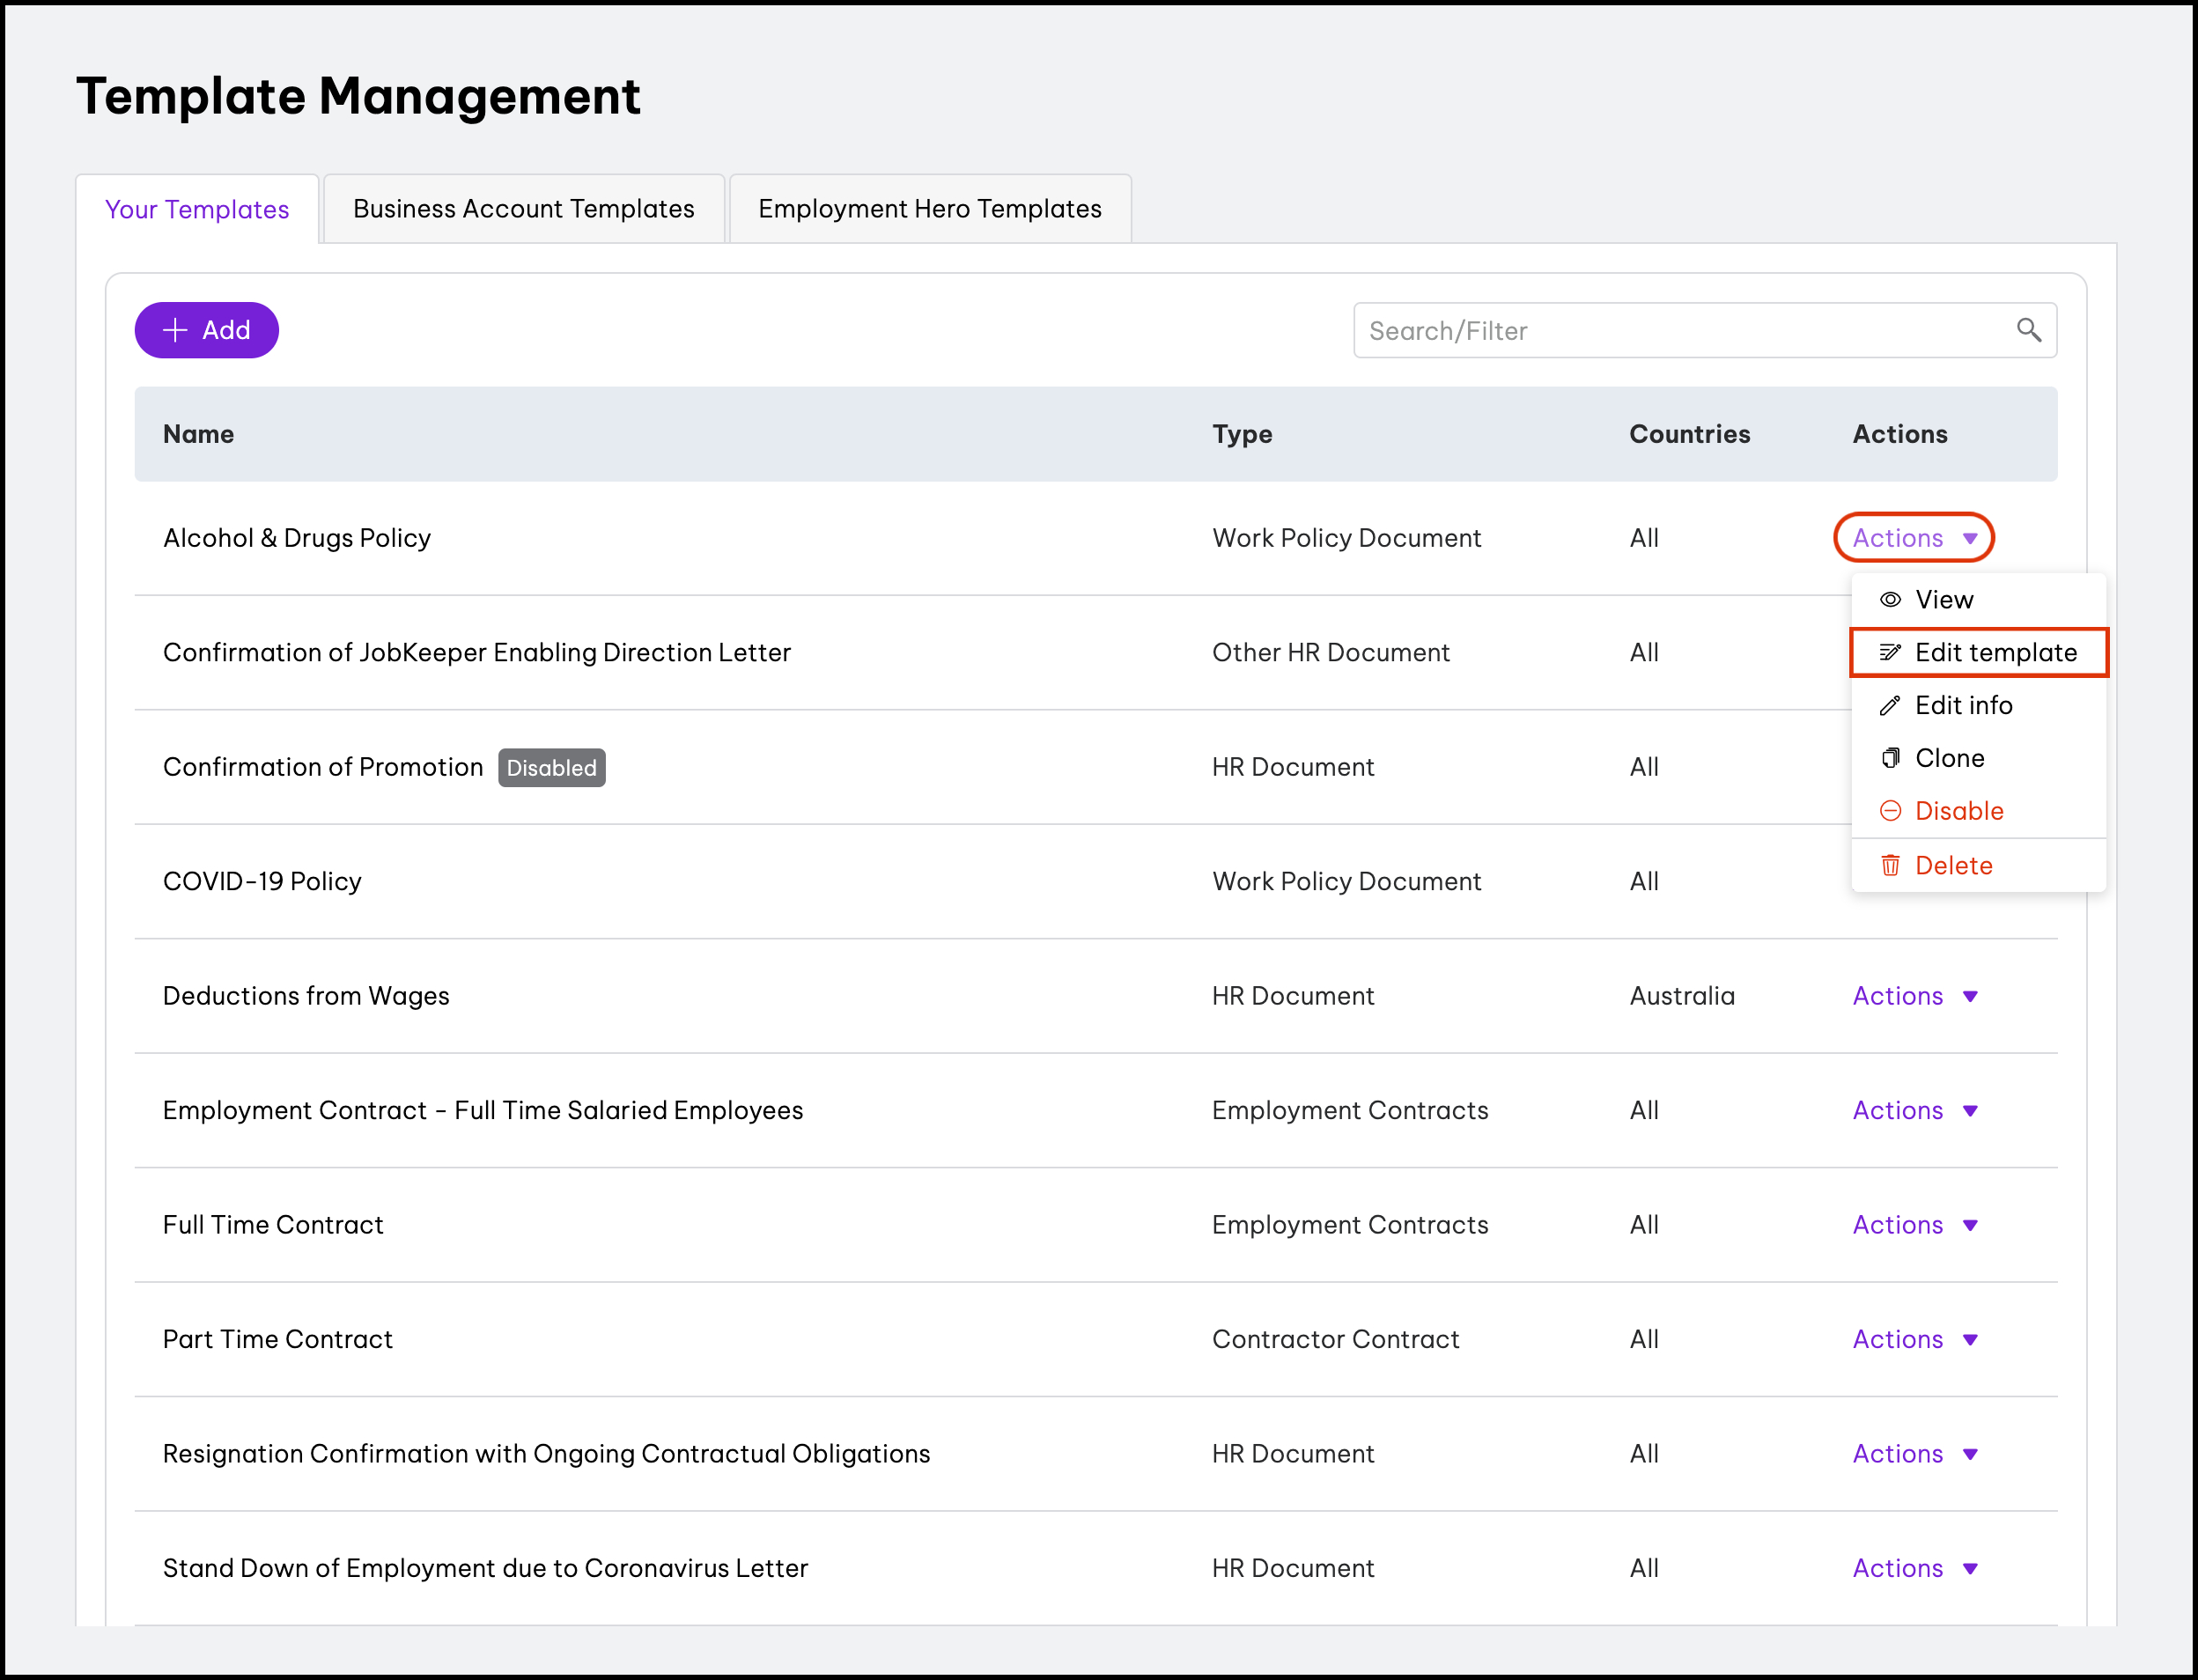Open Actions dropdown for Part Time Contract
Image resolution: width=2198 pixels, height=1680 pixels.
click(1914, 1339)
